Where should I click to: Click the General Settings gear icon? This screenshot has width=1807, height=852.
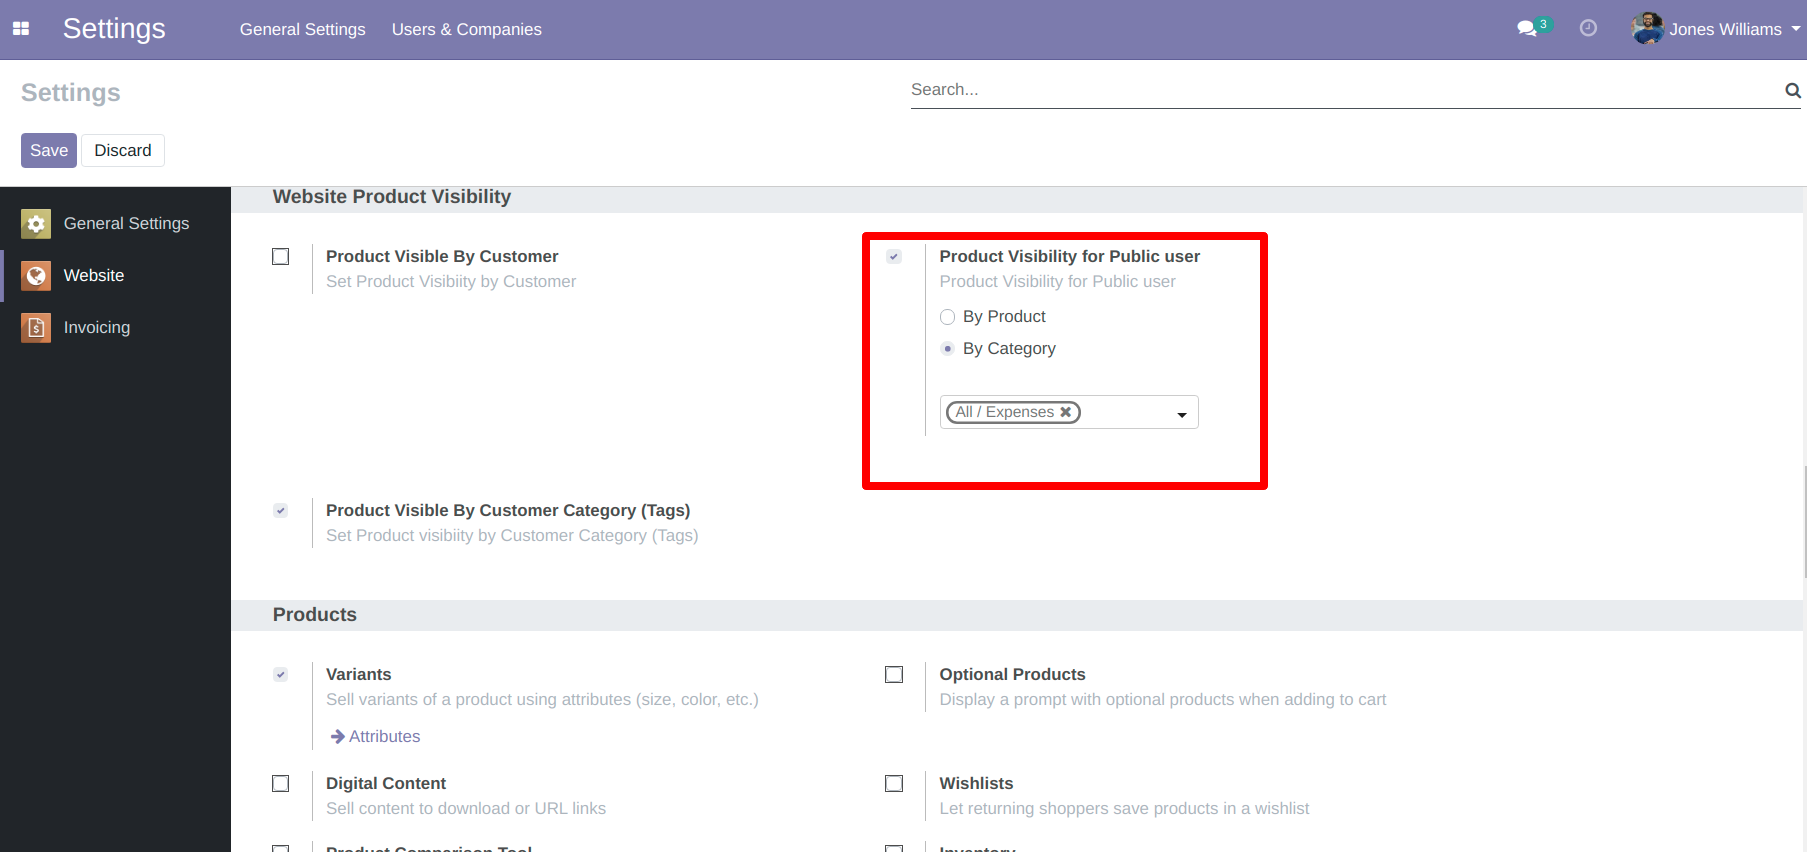coord(36,224)
